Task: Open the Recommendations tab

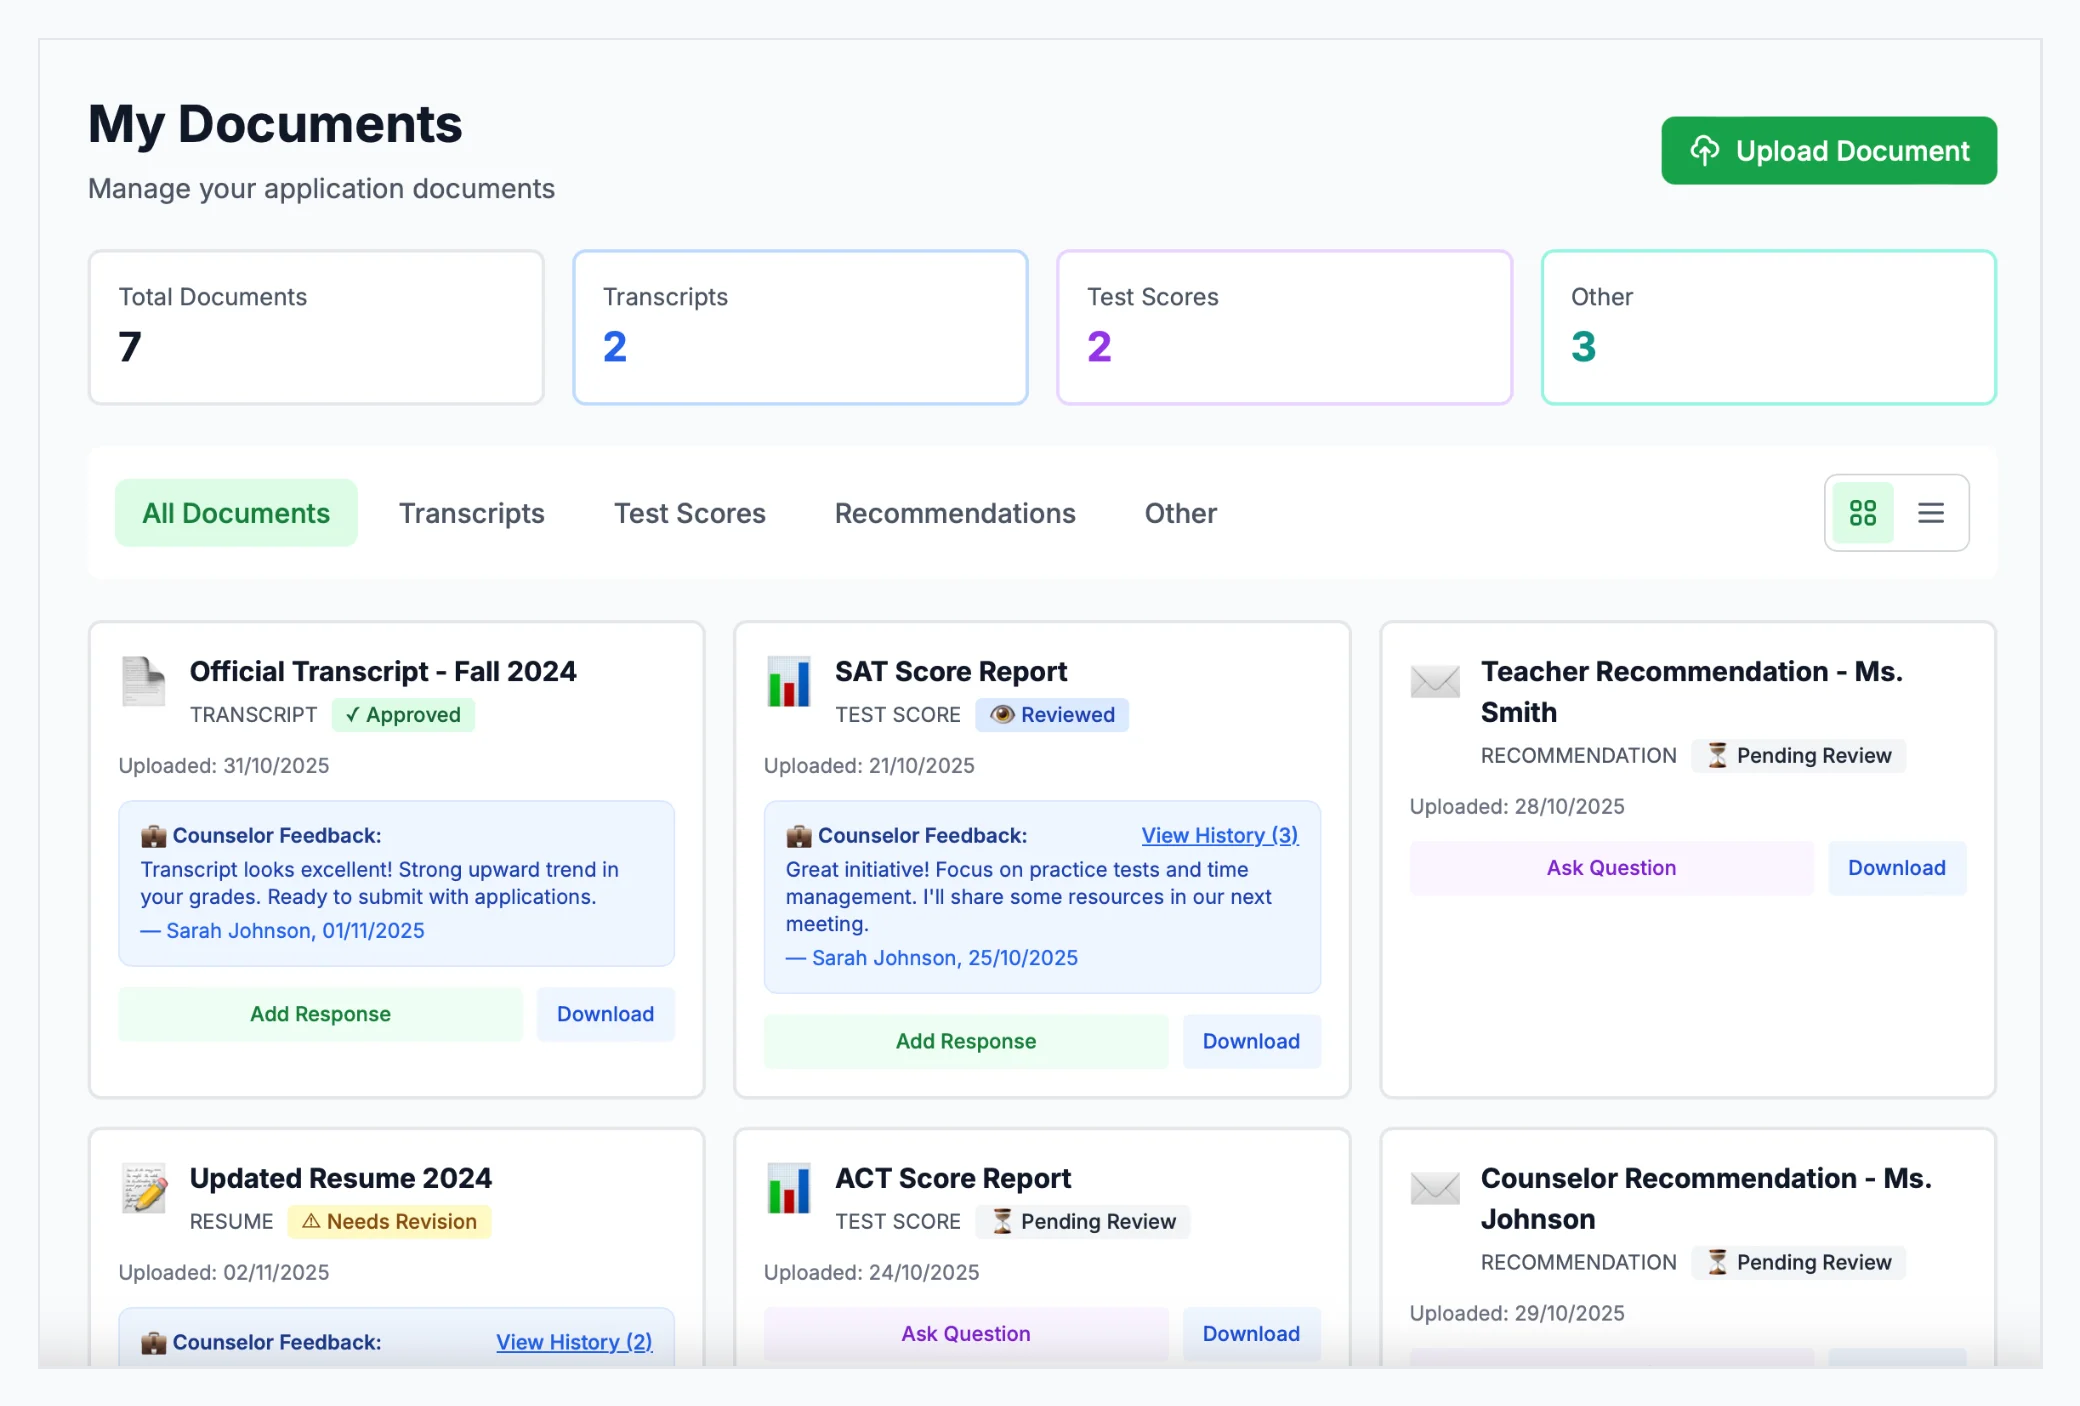Action: [x=954, y=513]
